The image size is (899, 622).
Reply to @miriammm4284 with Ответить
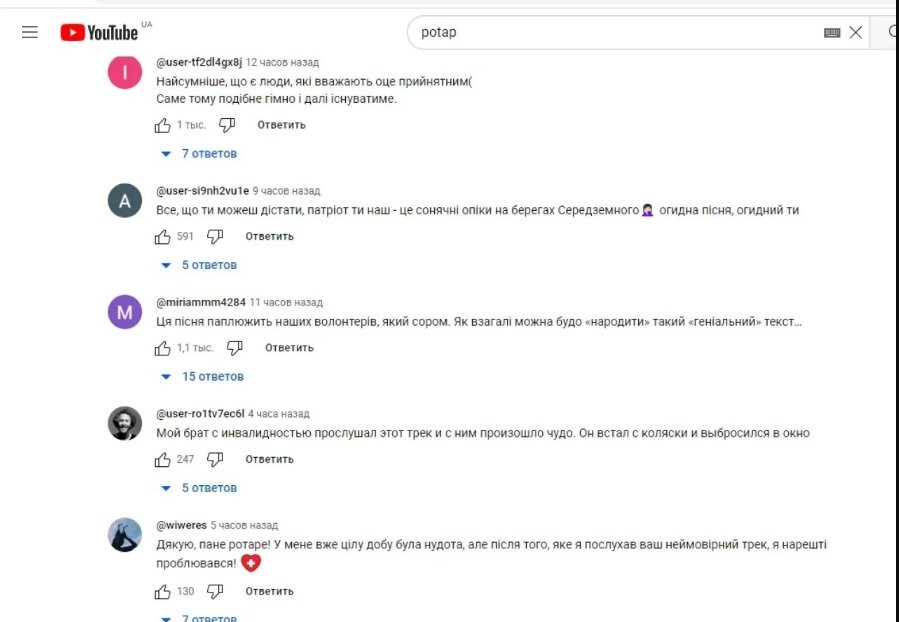click(x=289, y=348)
